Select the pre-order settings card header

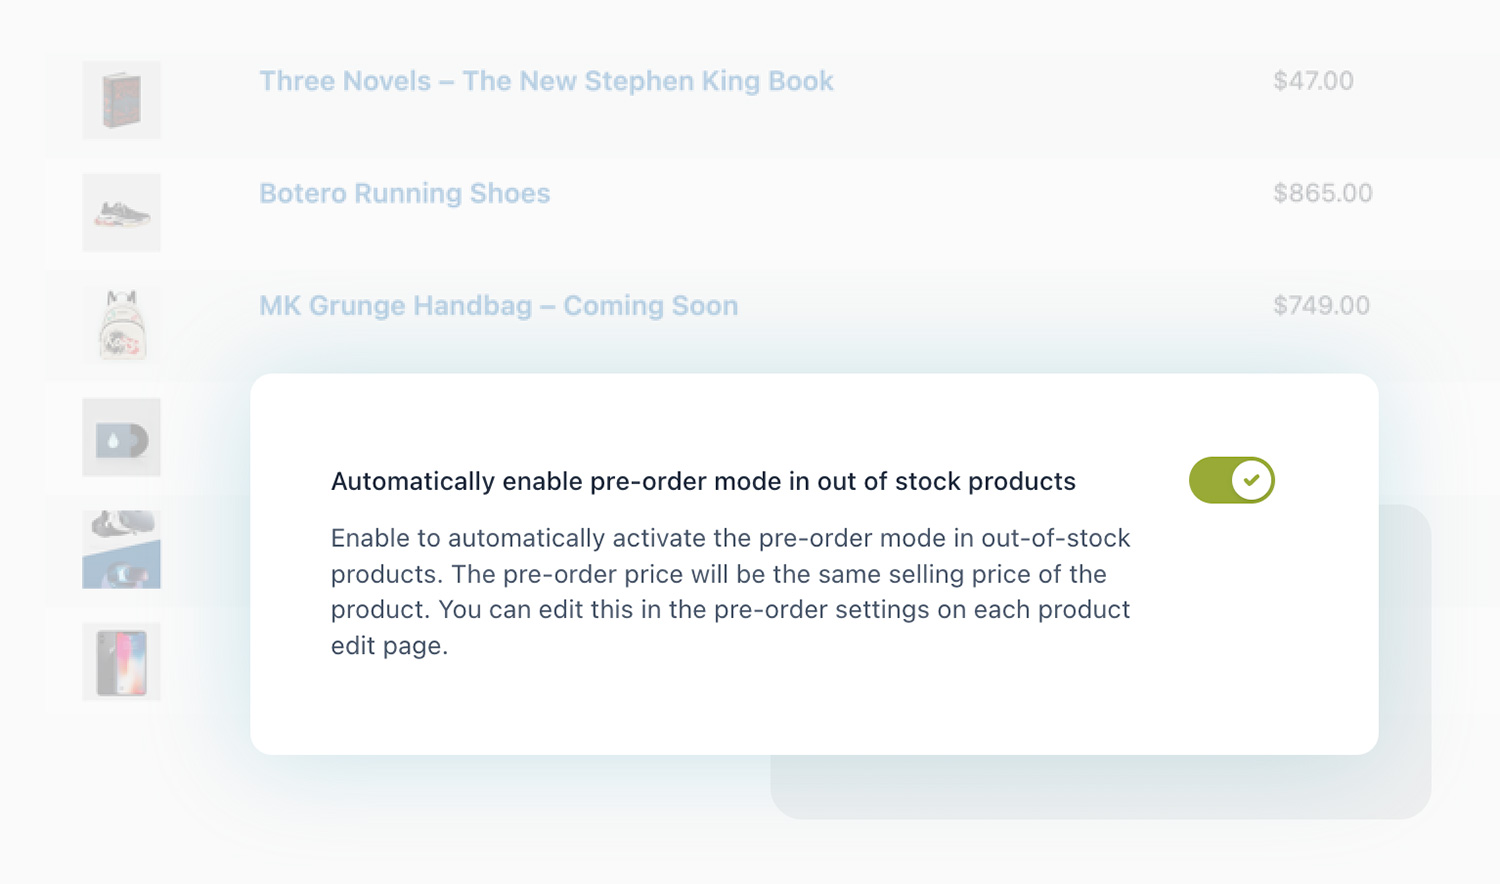tap(703, 481)
